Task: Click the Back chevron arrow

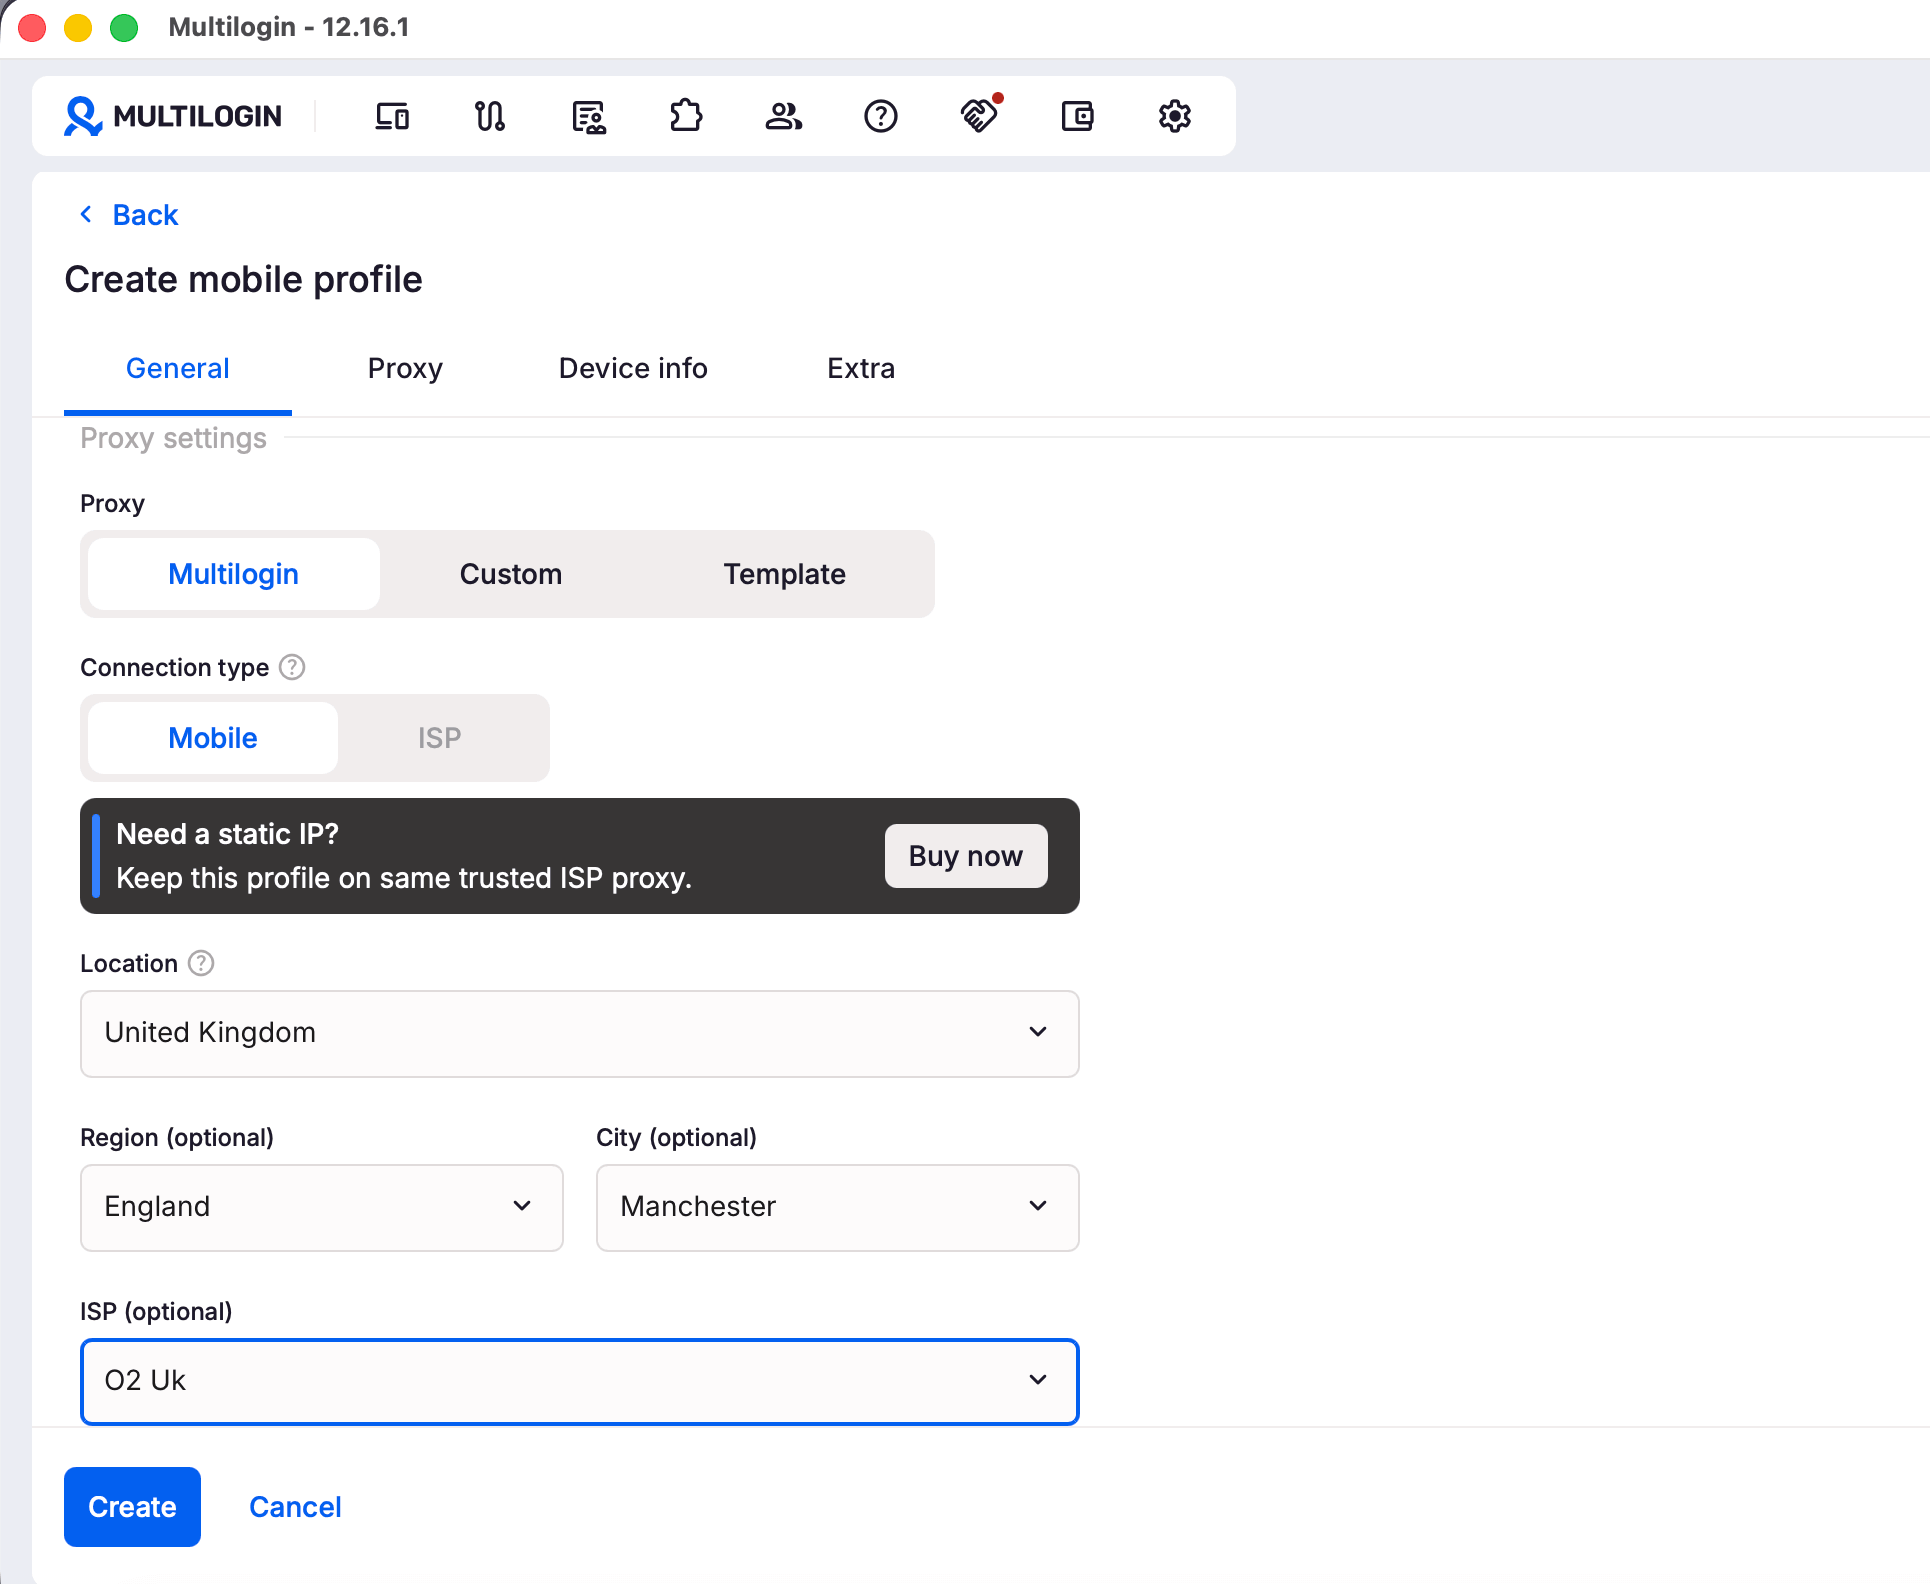Action: [x=86, y=214]
